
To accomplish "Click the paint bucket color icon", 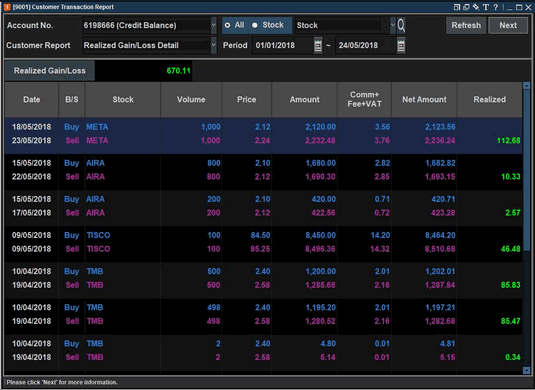I will click(476, 7).
